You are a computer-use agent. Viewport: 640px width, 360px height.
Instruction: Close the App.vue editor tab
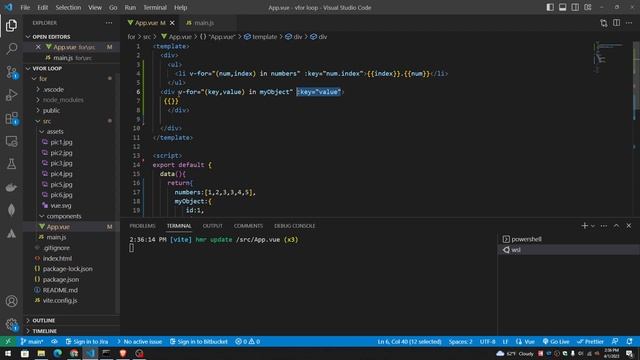(x=172, y=23)
